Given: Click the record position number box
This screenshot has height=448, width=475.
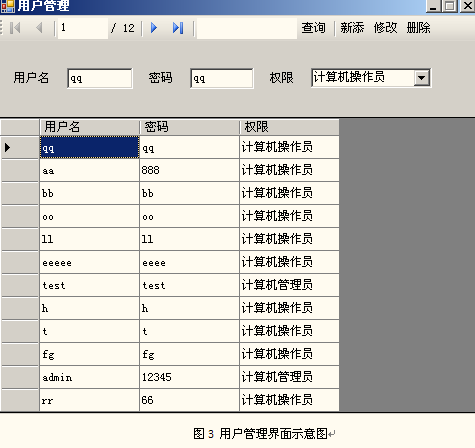Looking at the screenshot, I should point(83,28).
